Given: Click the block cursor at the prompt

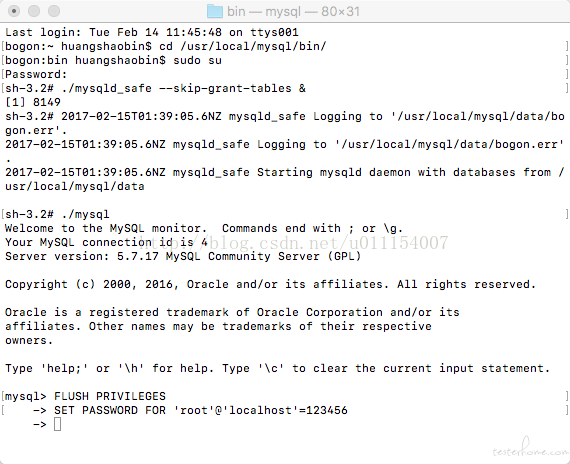Looking at the screenshot, I should 57,424.
